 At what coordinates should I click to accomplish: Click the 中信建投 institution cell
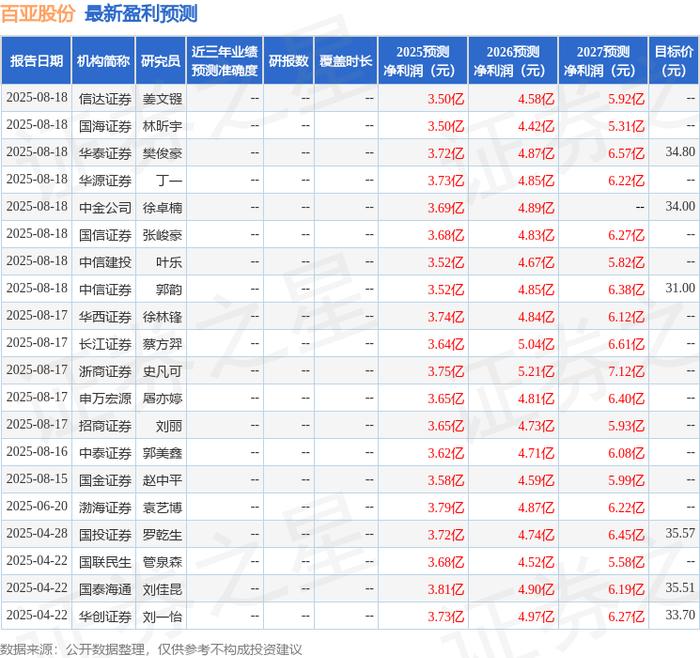(x=105, y=262)
